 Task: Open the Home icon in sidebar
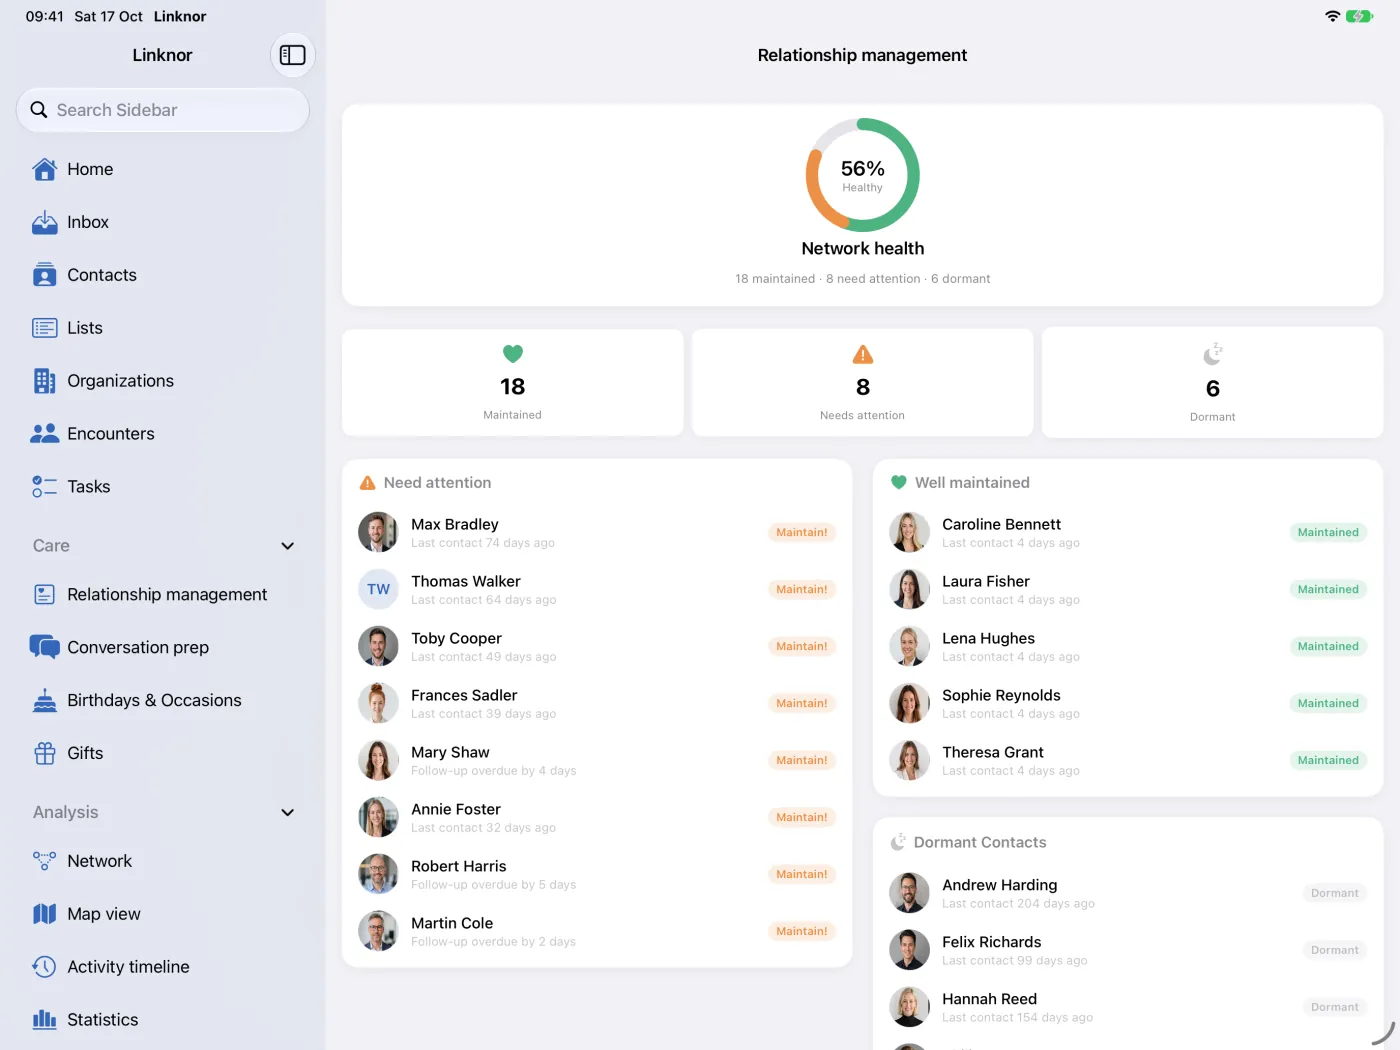pyautogui.click(x=45, y=169)
